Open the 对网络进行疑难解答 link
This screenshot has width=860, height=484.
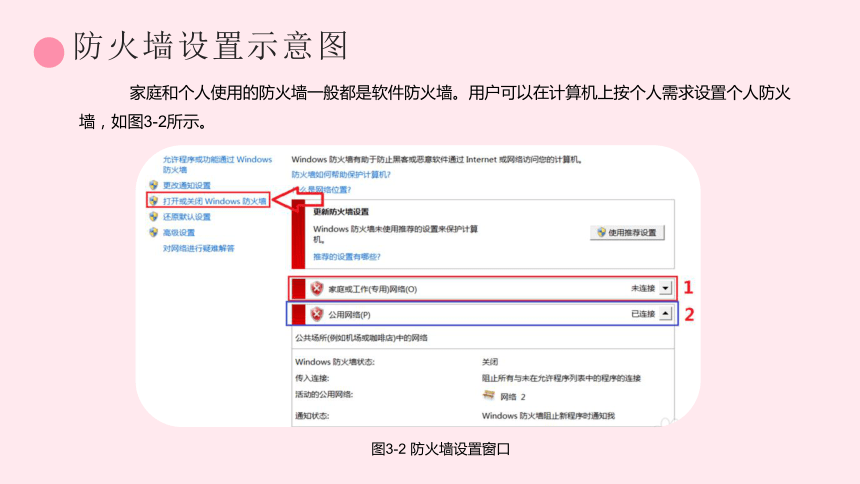[x=199, y=249]
